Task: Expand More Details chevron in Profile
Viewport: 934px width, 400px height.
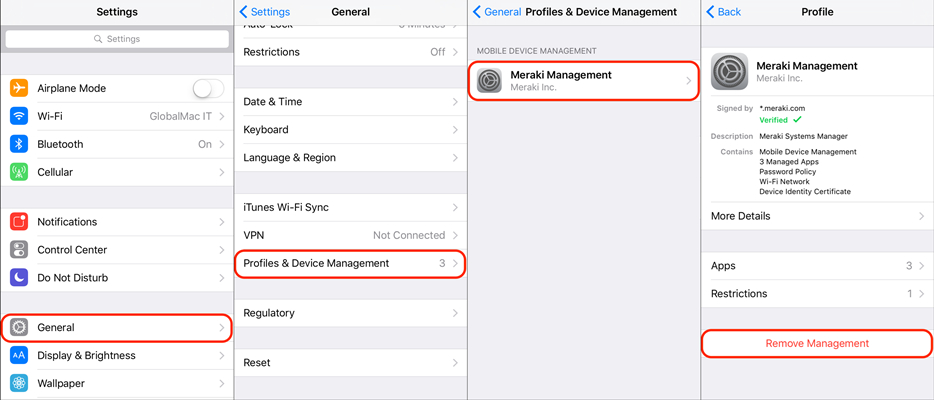Action: [x=921, y=216]
